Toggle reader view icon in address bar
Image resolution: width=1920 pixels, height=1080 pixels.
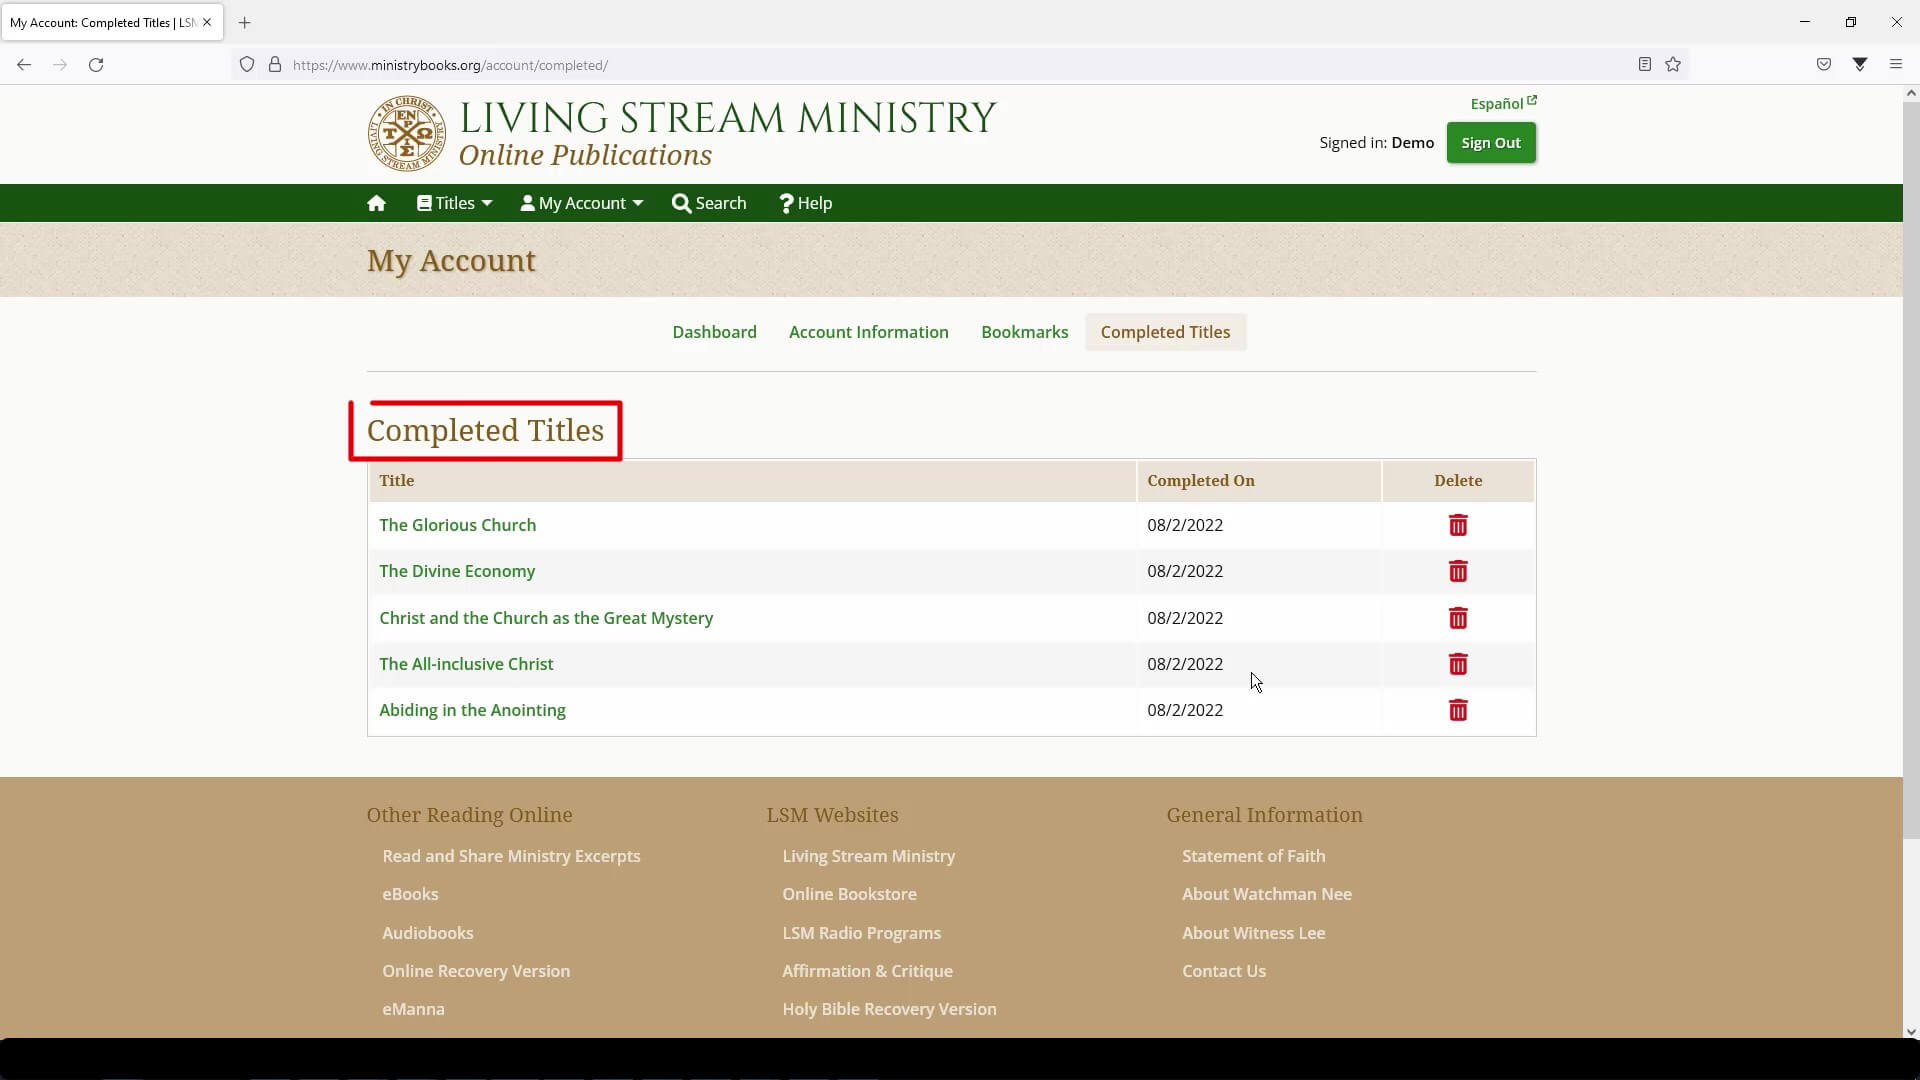point(1644,65)
